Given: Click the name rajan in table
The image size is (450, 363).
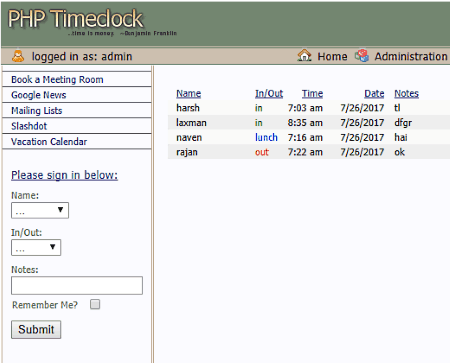Looking at the screenshot, I should tap(187, 152).
